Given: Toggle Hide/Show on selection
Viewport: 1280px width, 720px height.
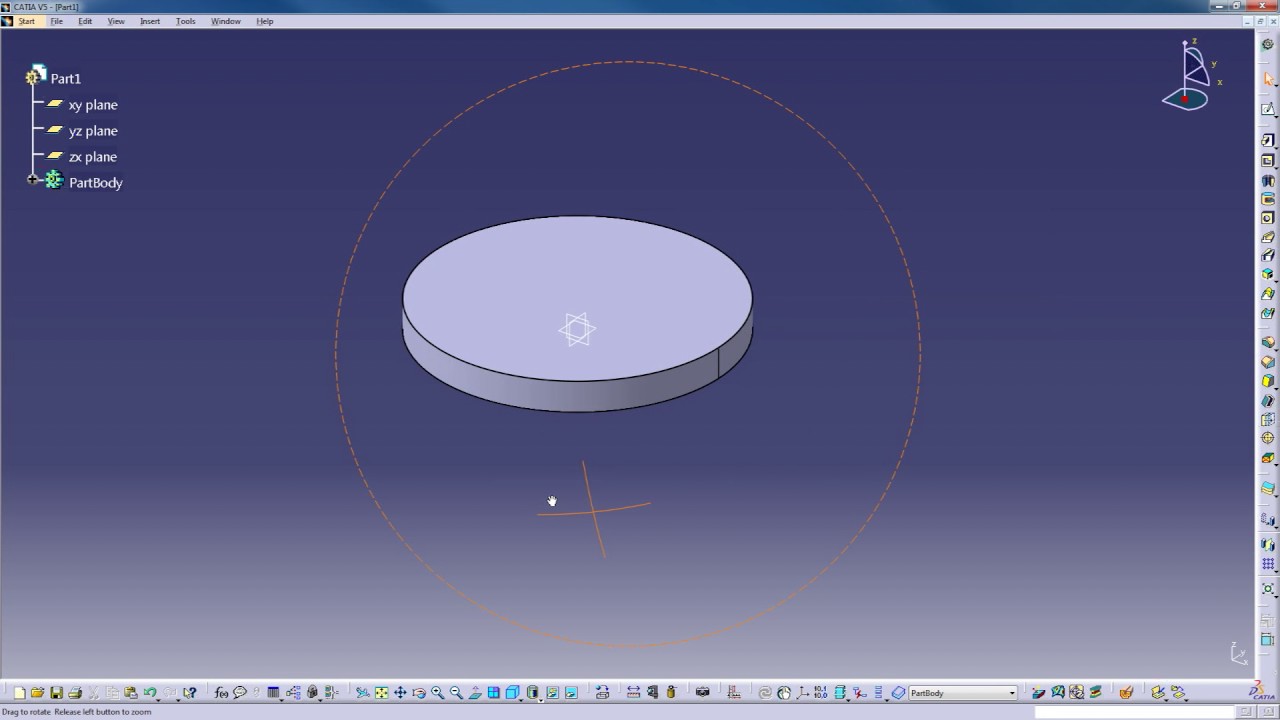Looking at the screenshot, I should (x=552, y=692).
